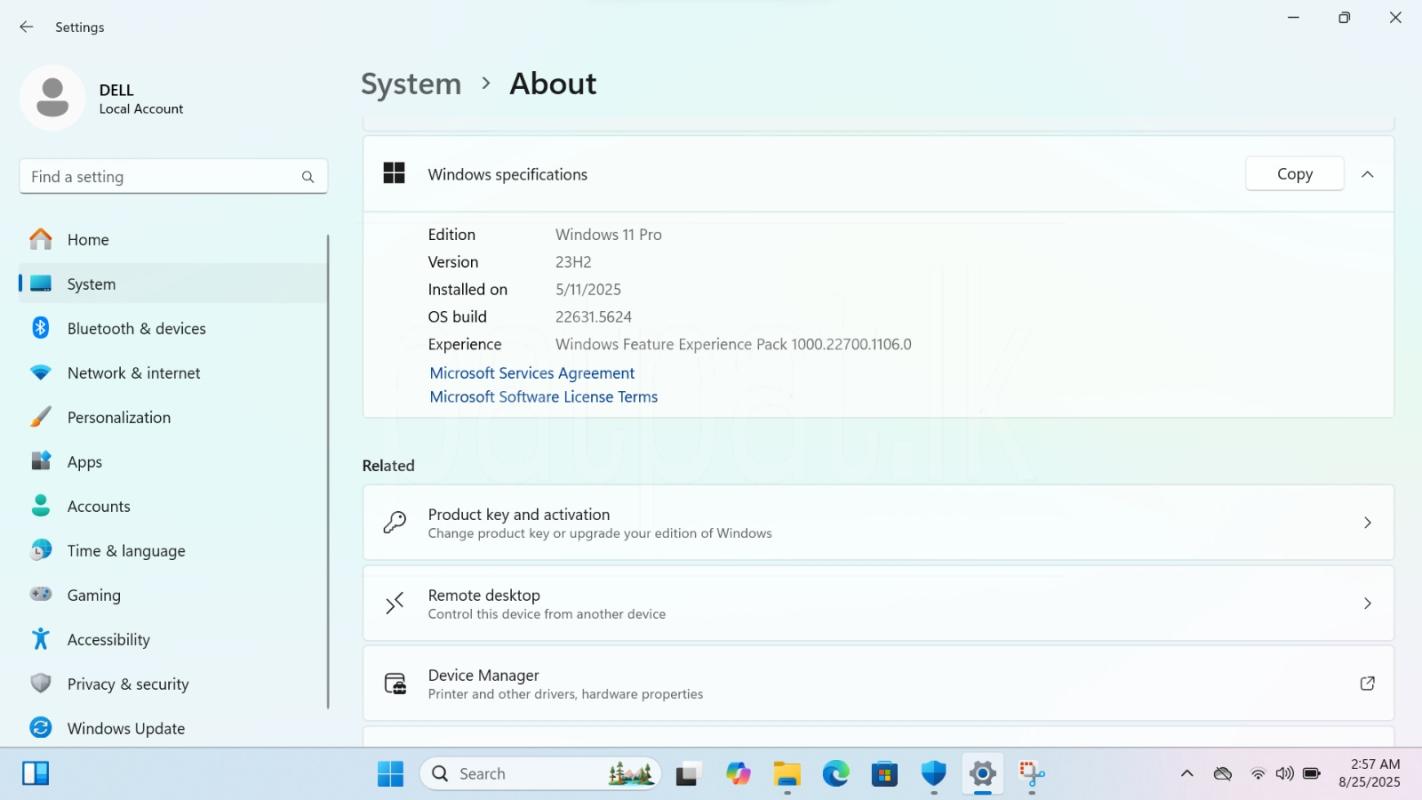Click the Find a setting field
The height and width of the screenshot is (800, 1422).
tap(160, 177)
